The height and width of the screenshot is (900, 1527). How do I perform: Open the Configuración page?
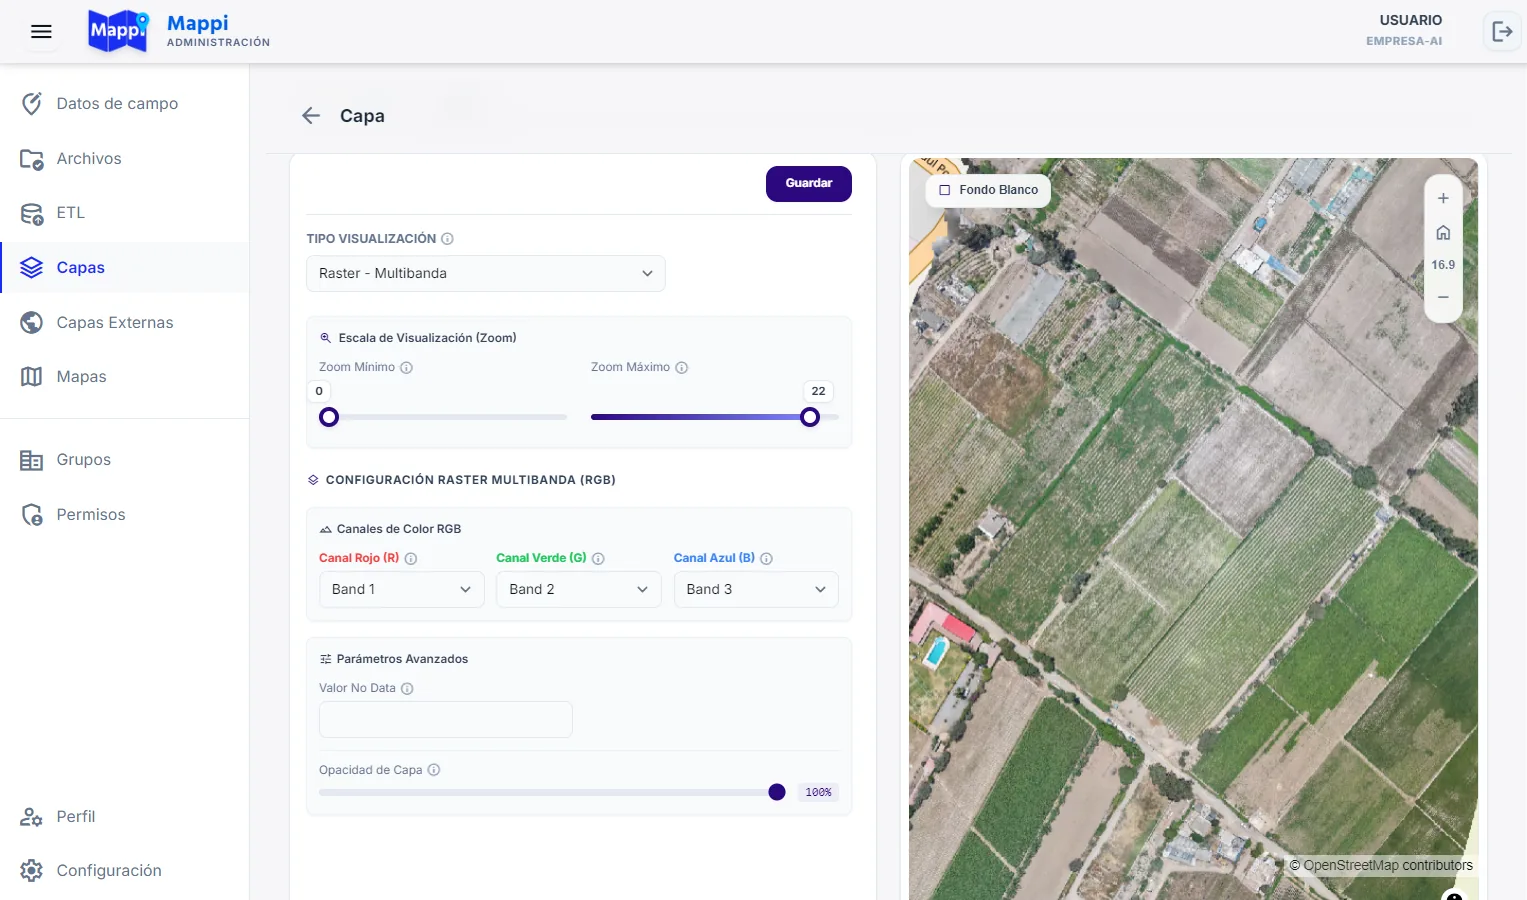[x=124, y=871]
